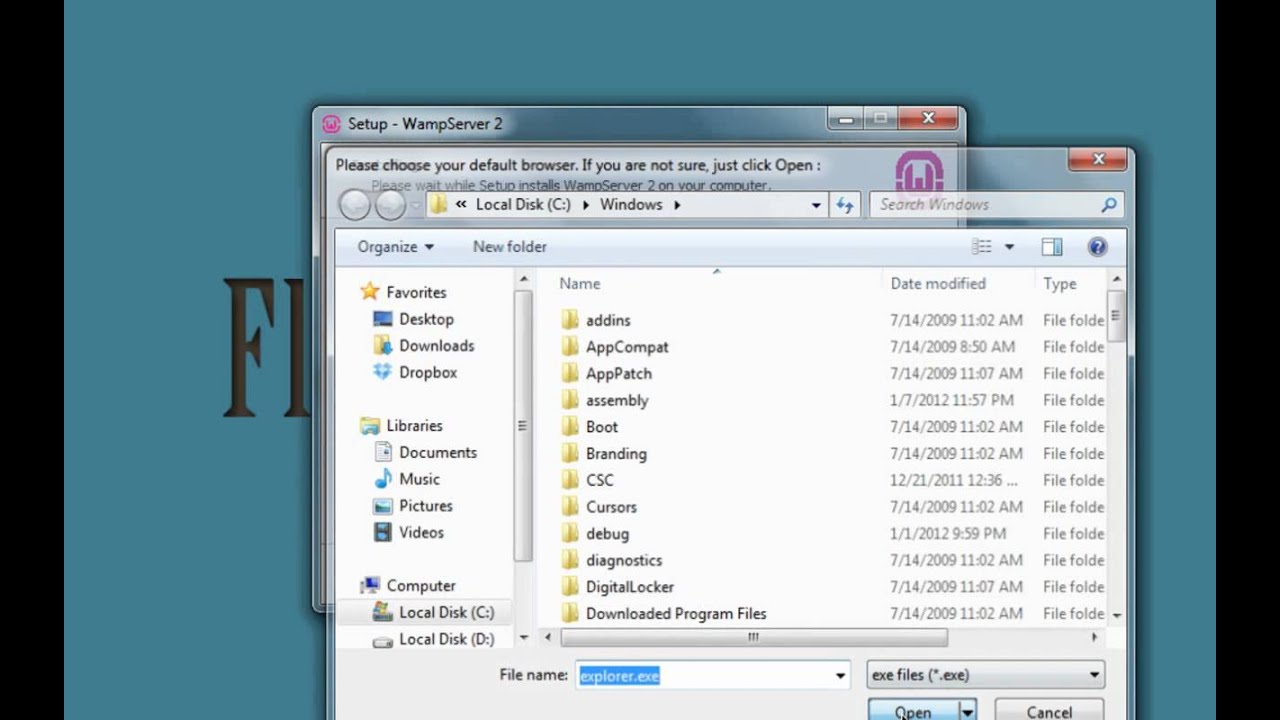The width and height of the screenshot is (1280, 720).
Task: Open the help question mark icon
Action: pyautogui.click(x=1097, y=247)
